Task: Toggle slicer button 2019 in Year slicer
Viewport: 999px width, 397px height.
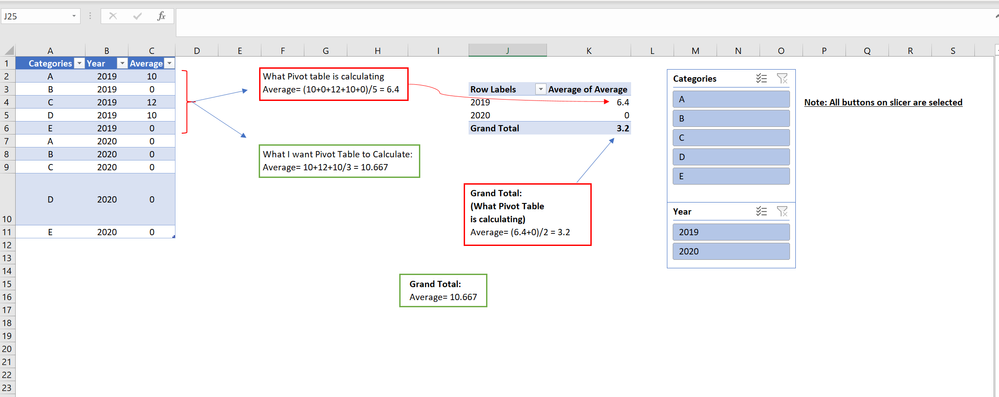Action: click(731, 232)
